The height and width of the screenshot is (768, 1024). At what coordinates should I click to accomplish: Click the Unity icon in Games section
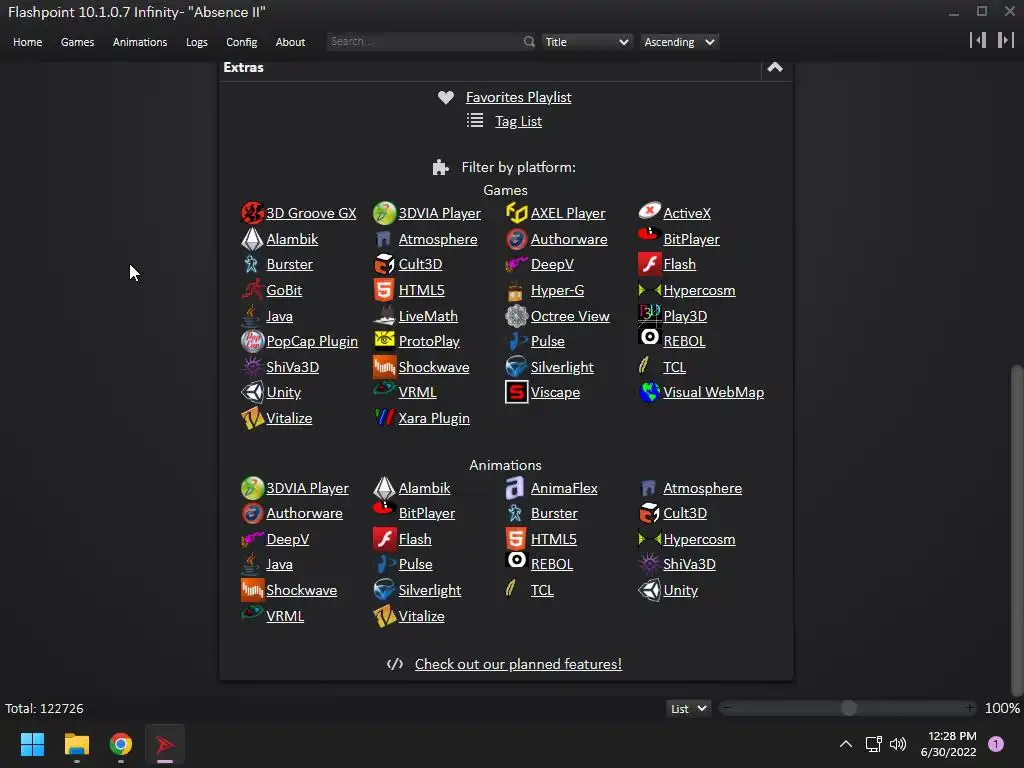pyautogui.click(x=252, y=392)
